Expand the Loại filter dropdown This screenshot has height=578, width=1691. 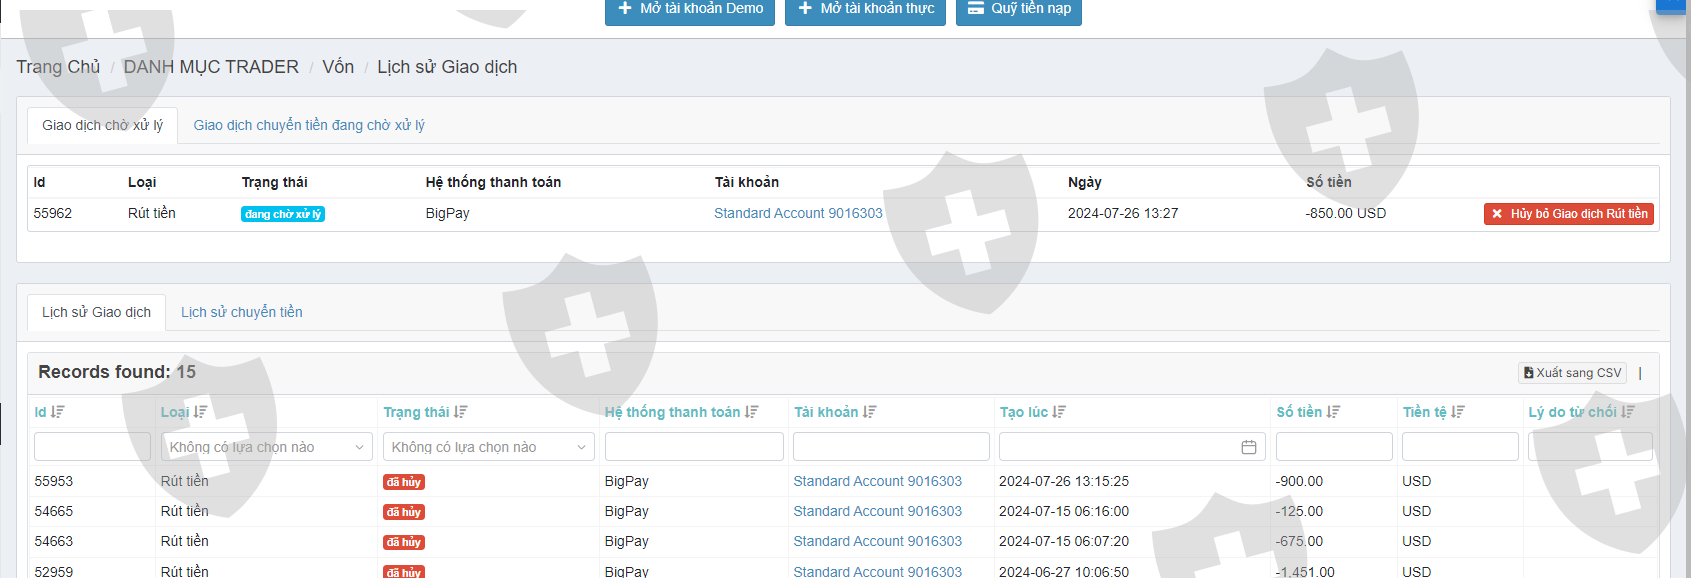tap(266, 447)
